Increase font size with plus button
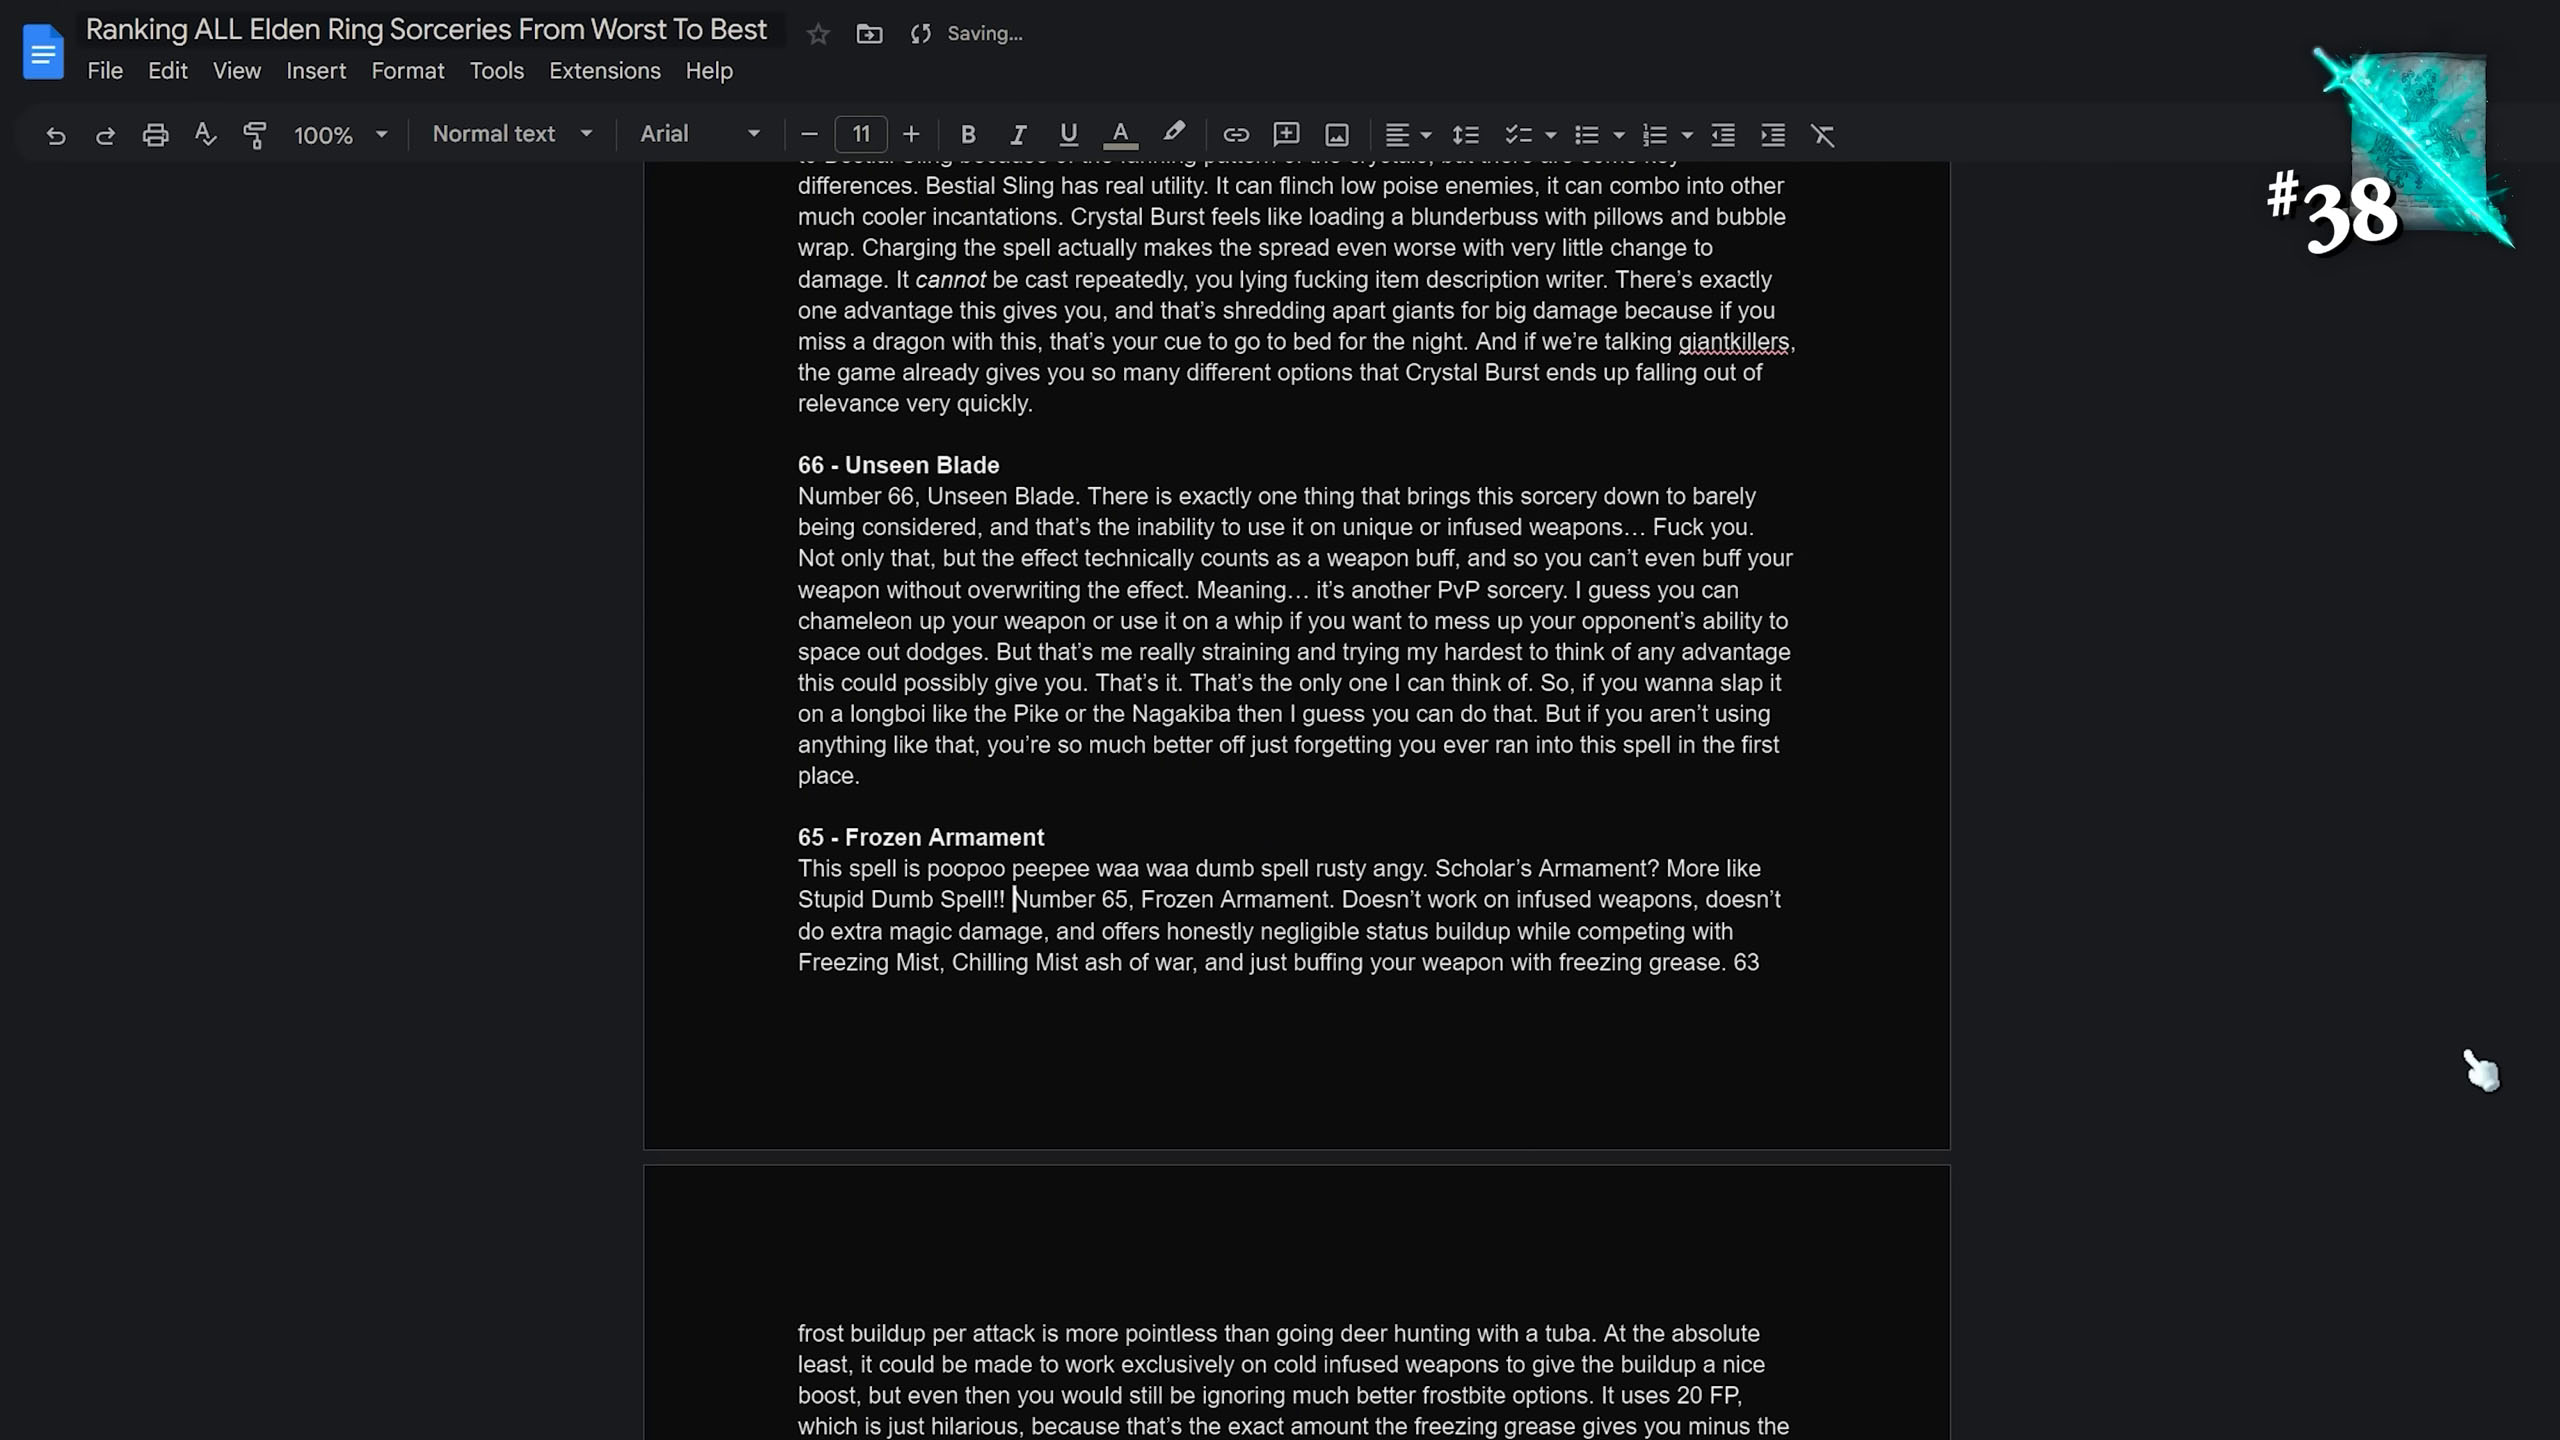 click(910, 134)
